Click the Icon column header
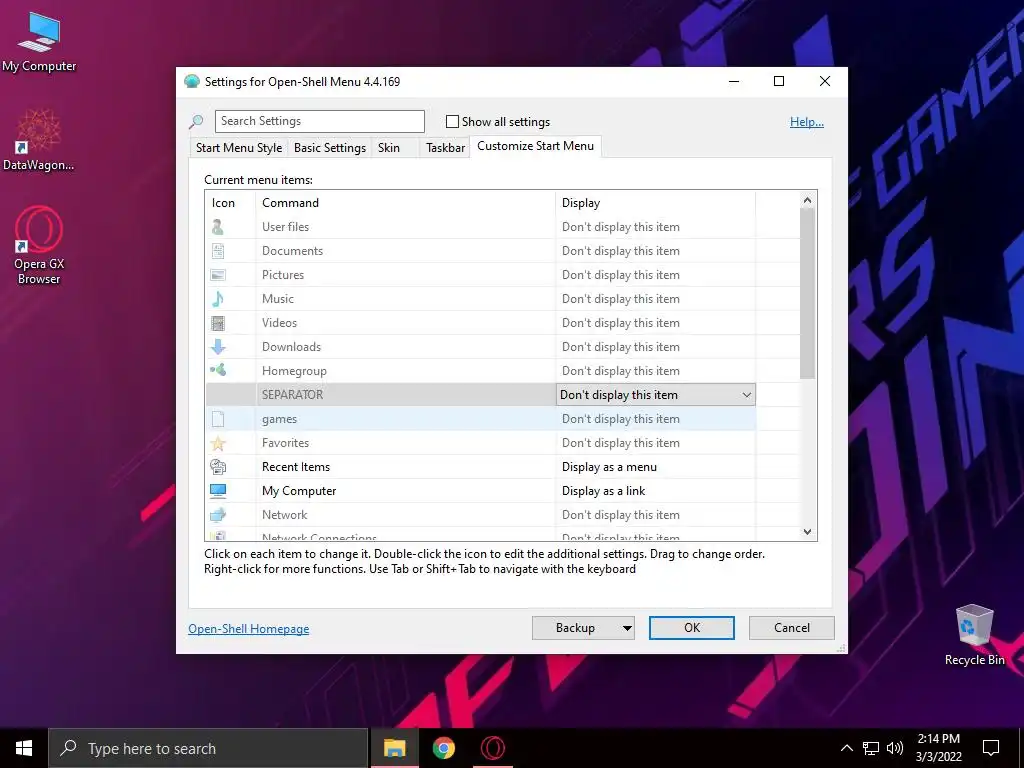Screen dimensions: 1024x768 pos(230,202)
